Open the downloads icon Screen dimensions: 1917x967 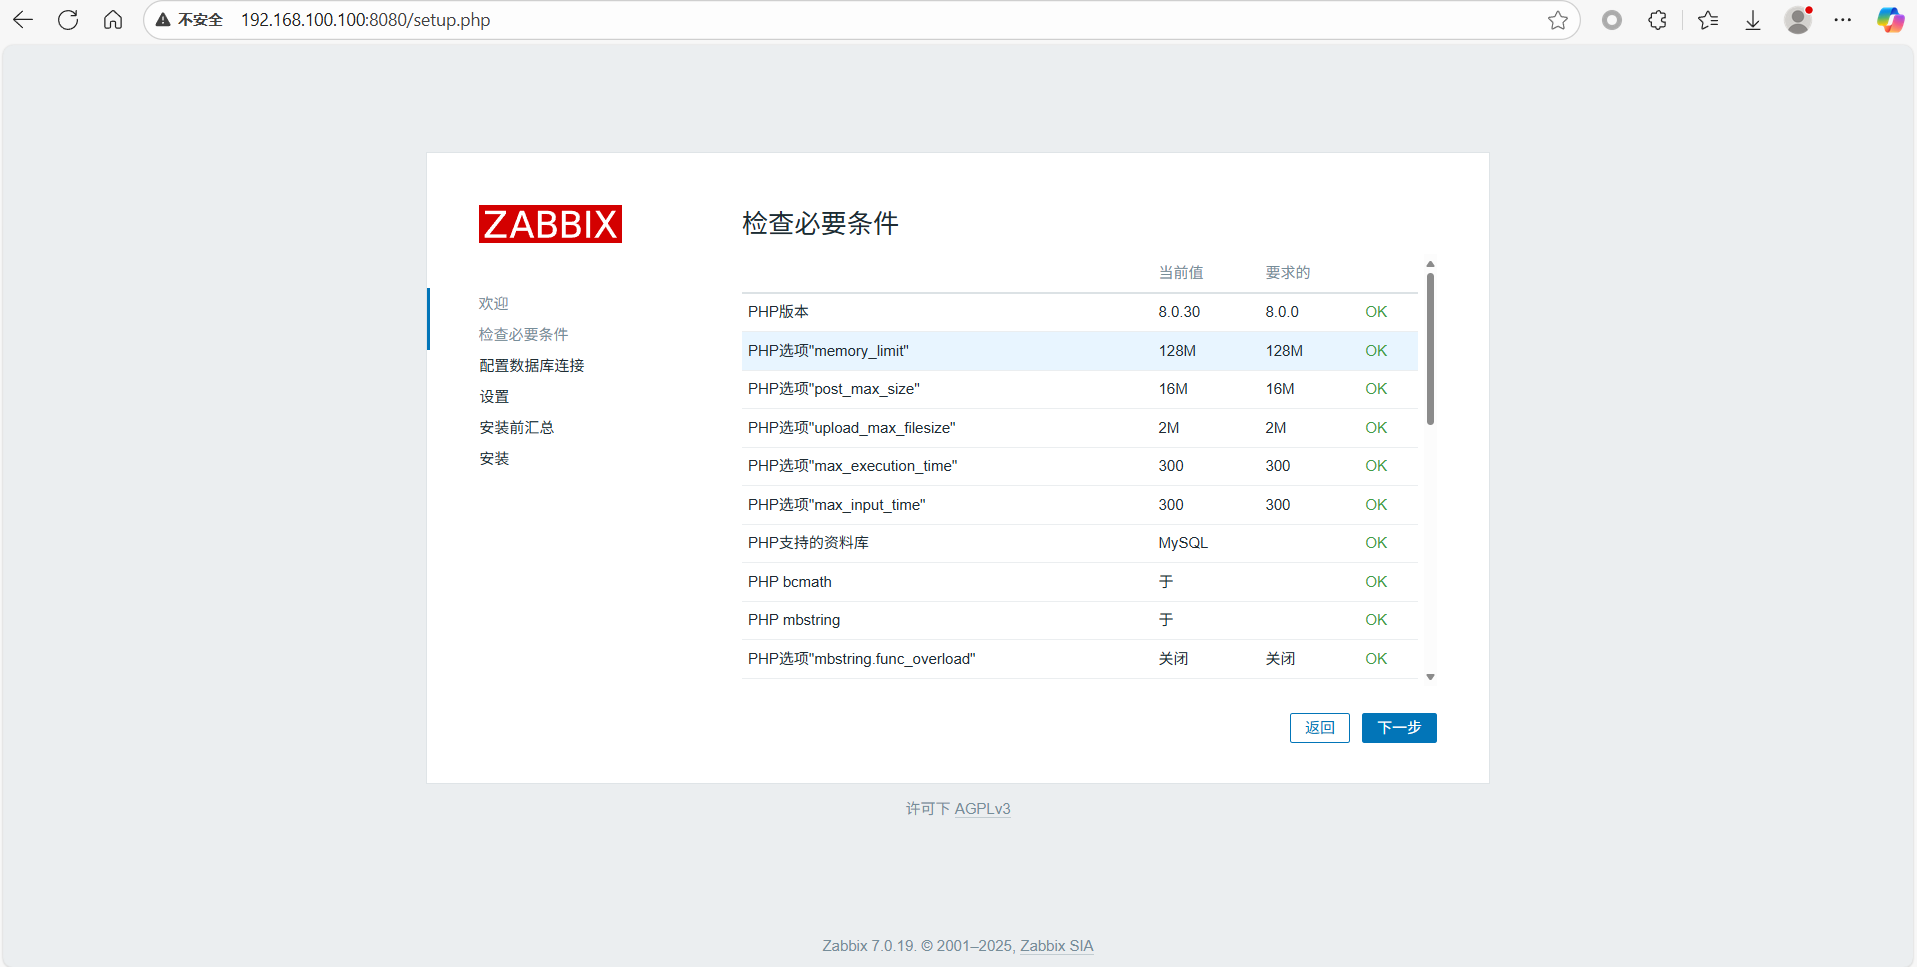click(1753, 20)
